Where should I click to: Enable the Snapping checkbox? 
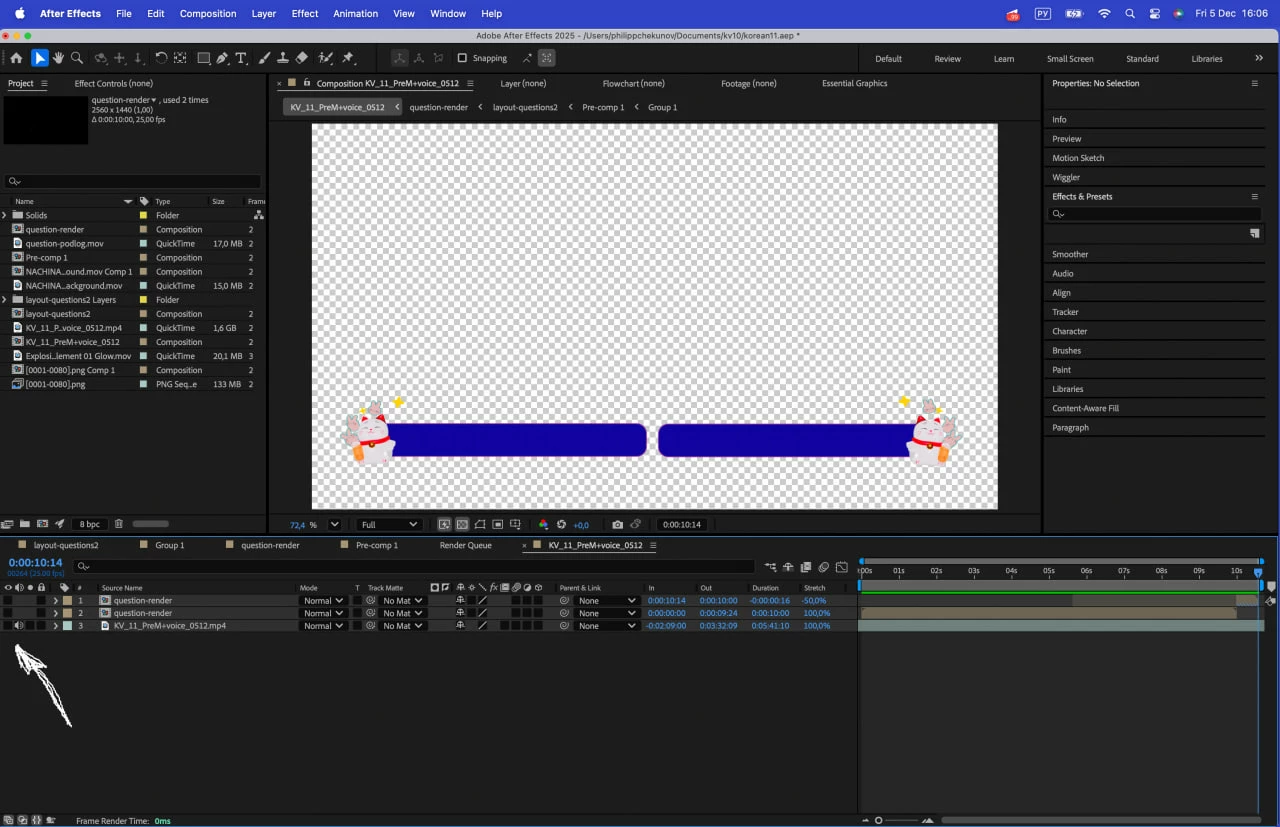[x=462, y=58]
